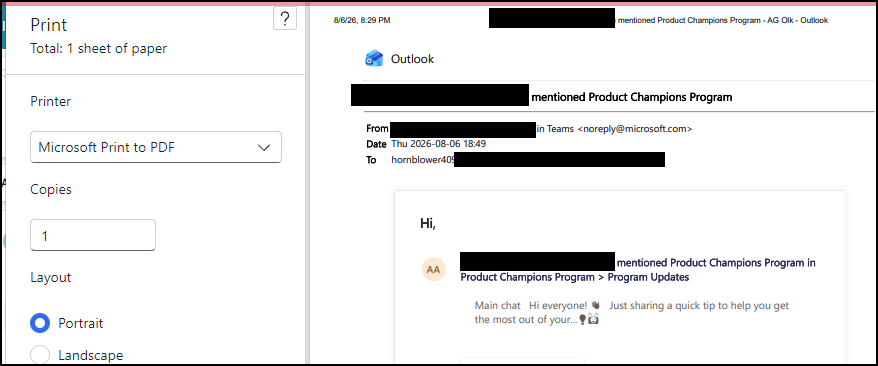Click the AA avatar circle
878x366 pixels.
pos(433,270)
